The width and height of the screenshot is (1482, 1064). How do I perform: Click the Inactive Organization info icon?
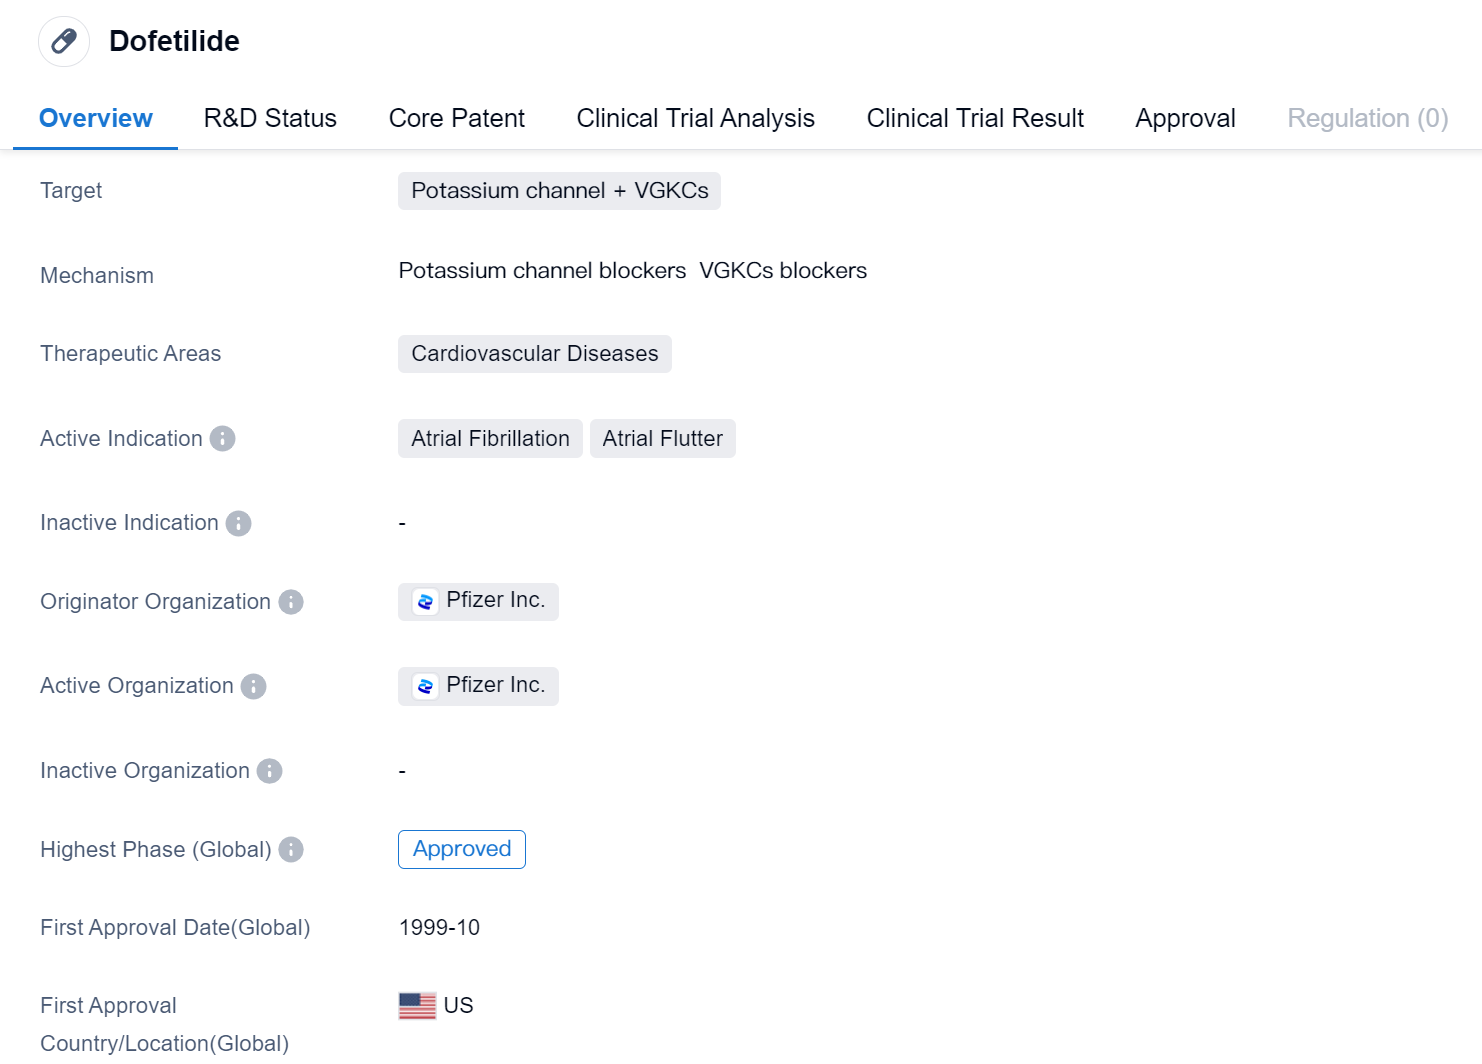click(269, 771)
